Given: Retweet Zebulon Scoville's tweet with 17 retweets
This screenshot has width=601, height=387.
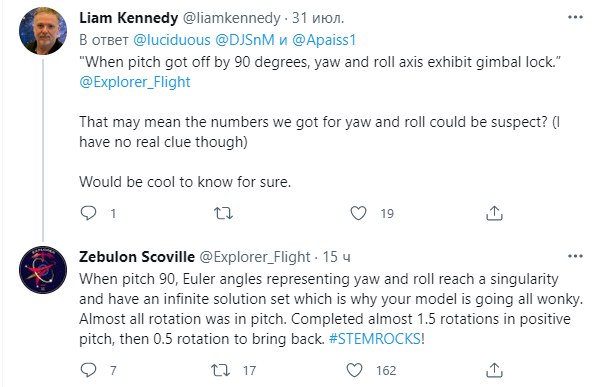Looking at the screenshot, I should 221,370.
